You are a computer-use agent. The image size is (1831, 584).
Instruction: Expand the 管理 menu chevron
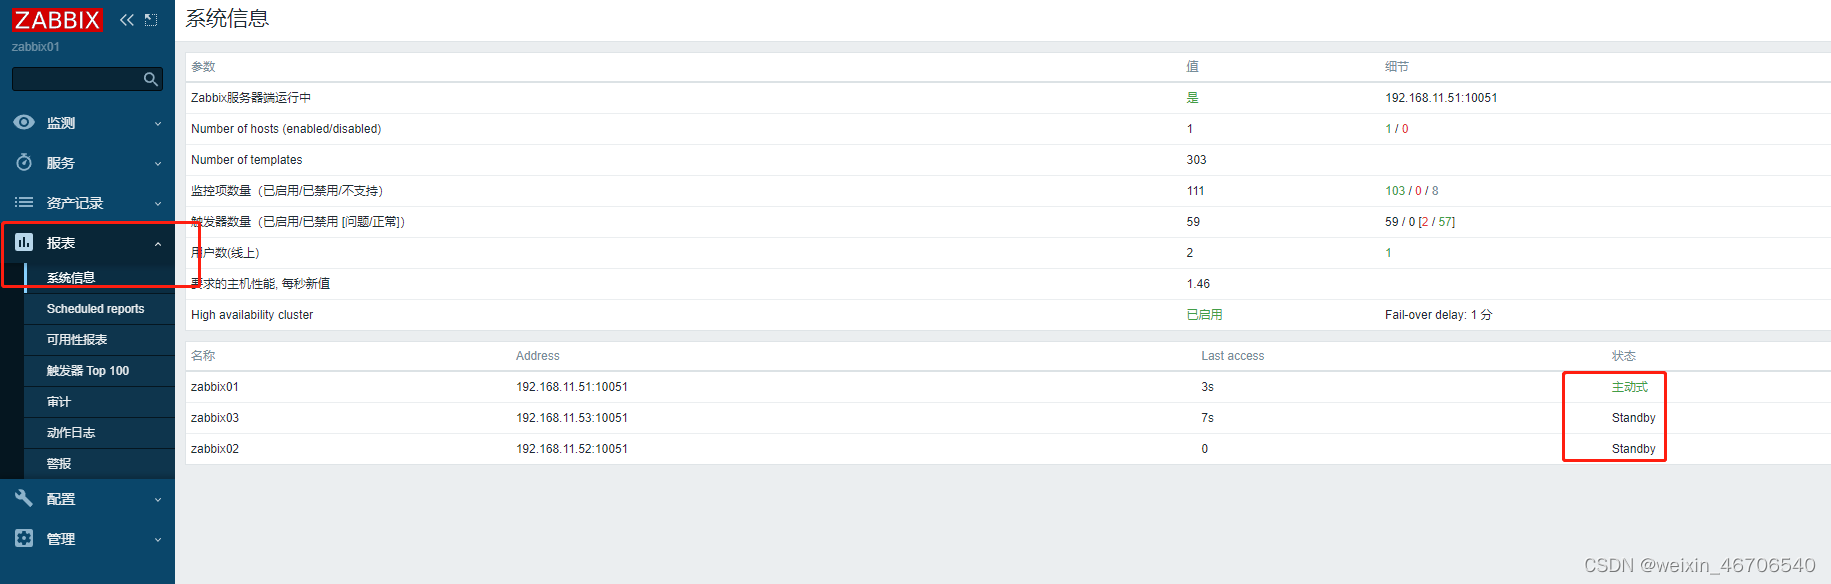pyautogui.click(x=158, y=540)
